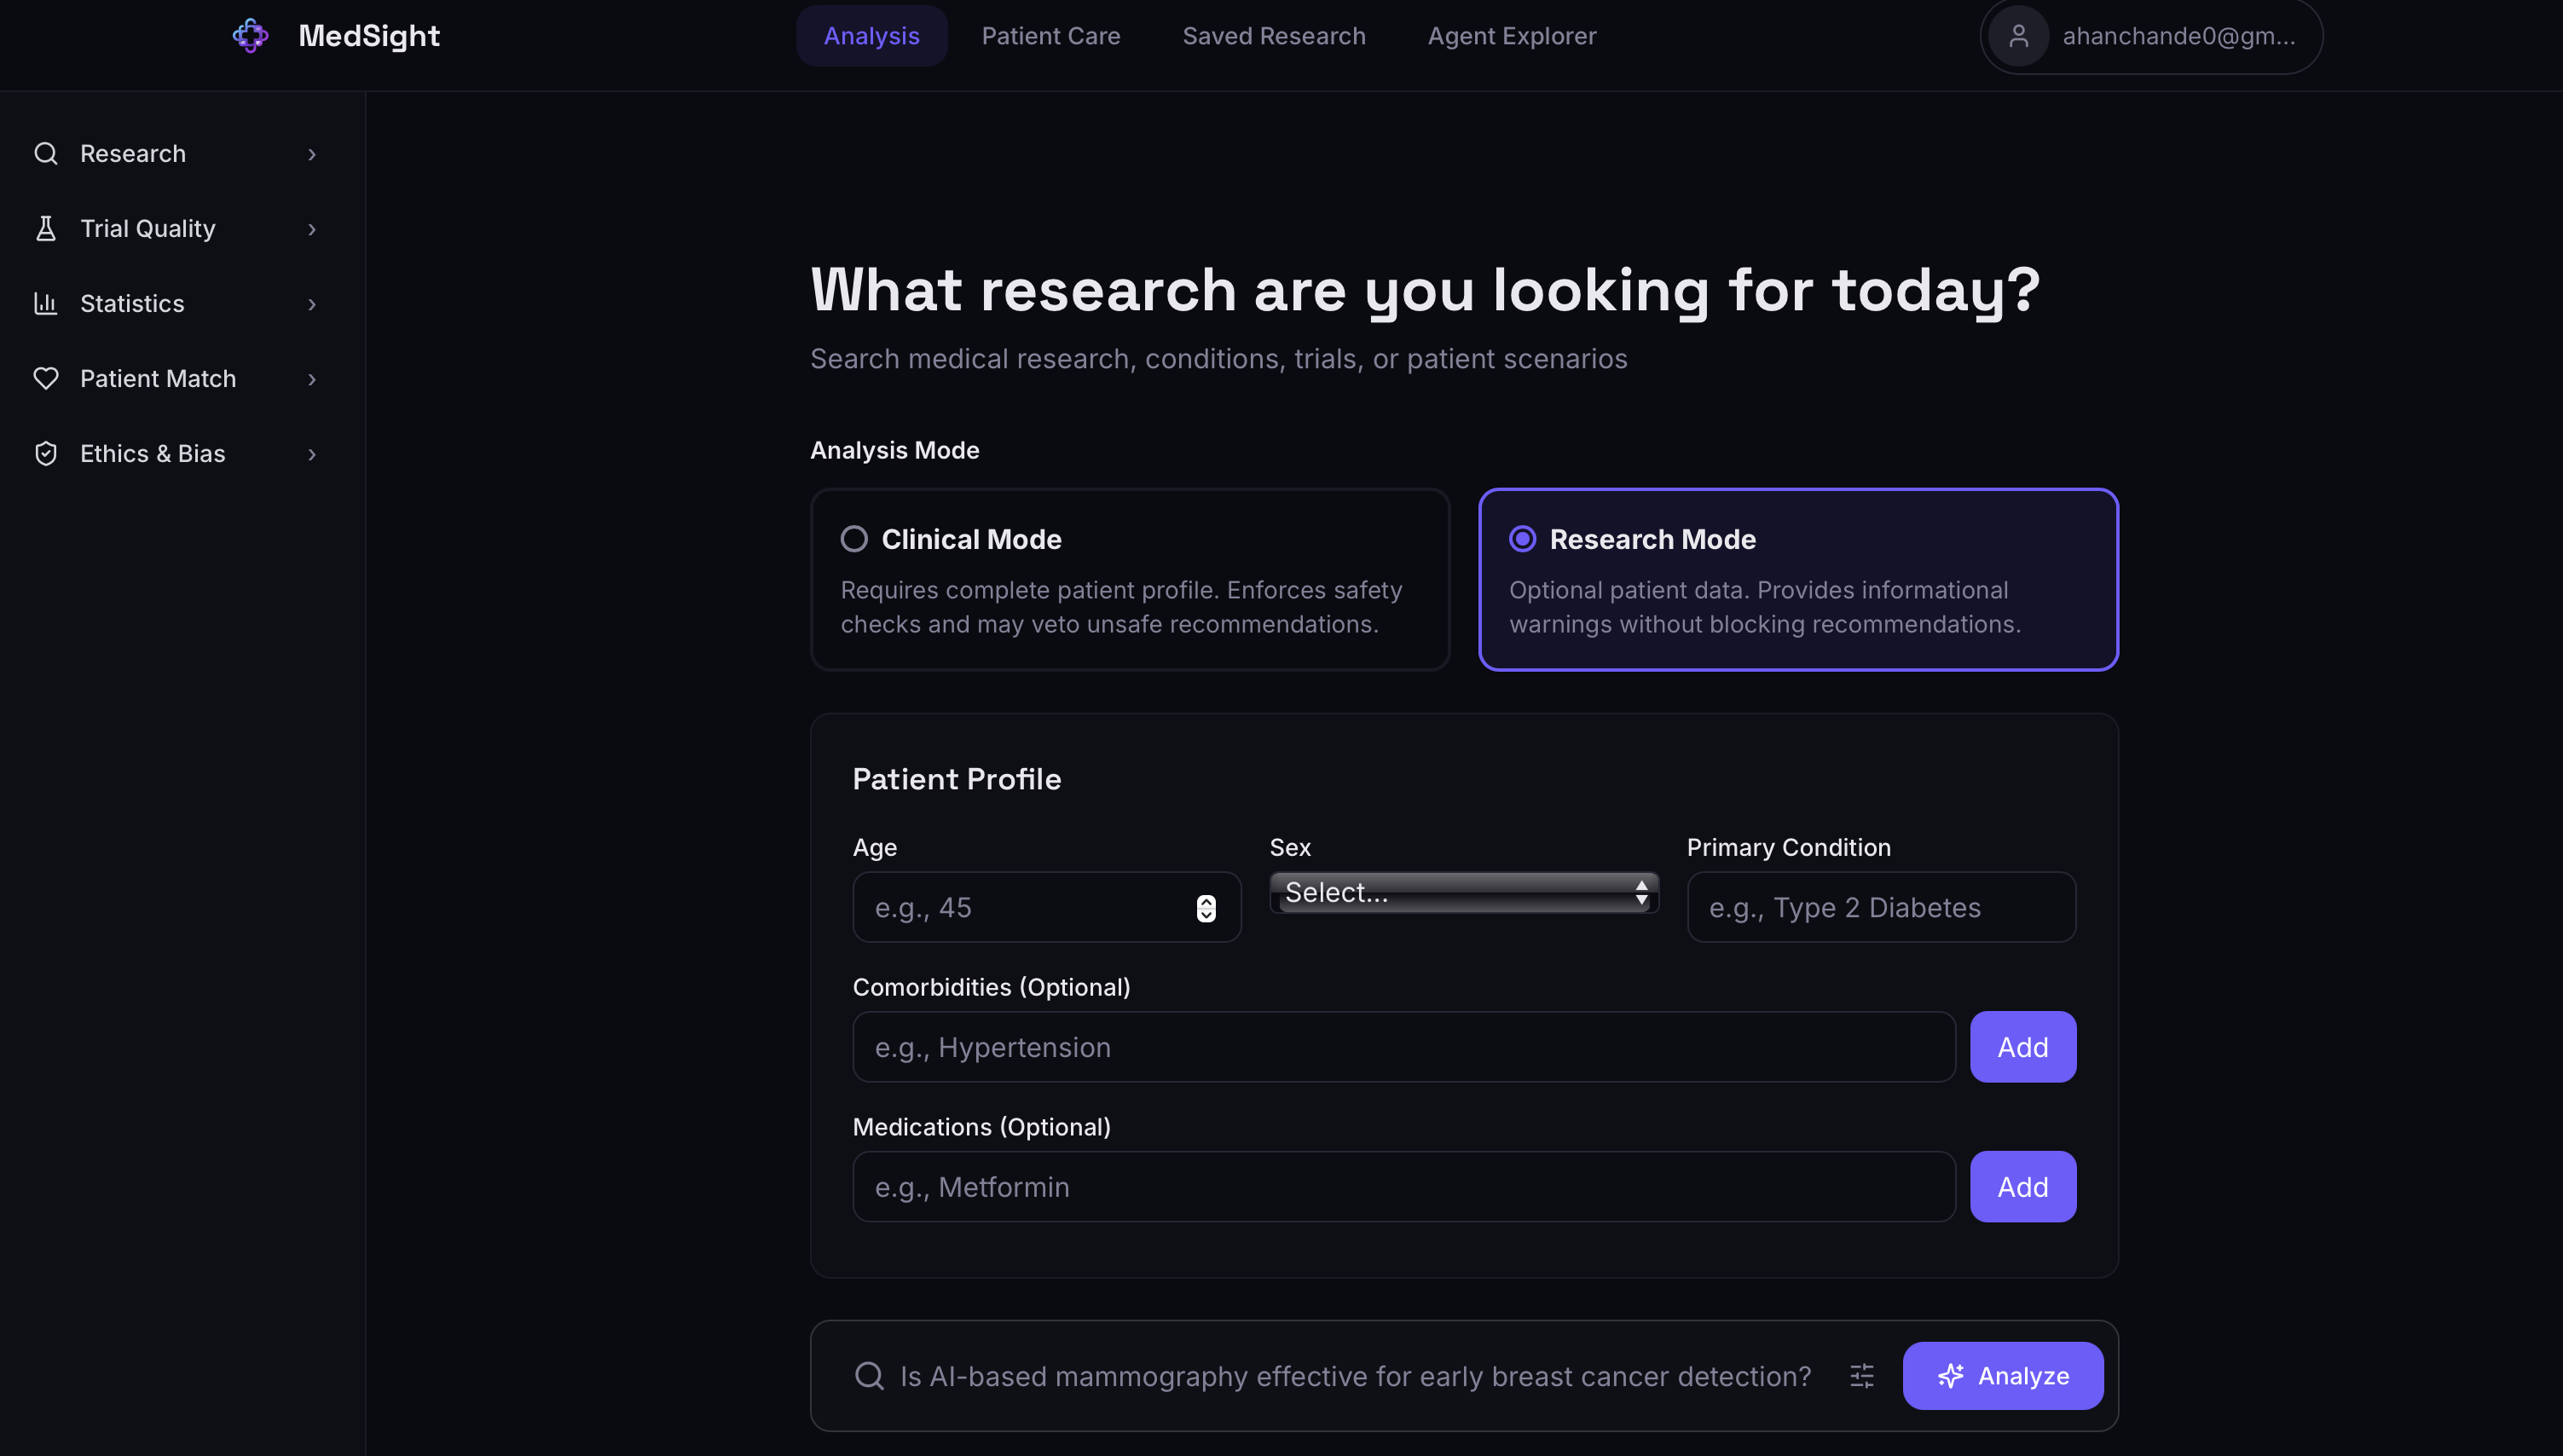Click the Statistics bar chart icon

tap(46, 304)
